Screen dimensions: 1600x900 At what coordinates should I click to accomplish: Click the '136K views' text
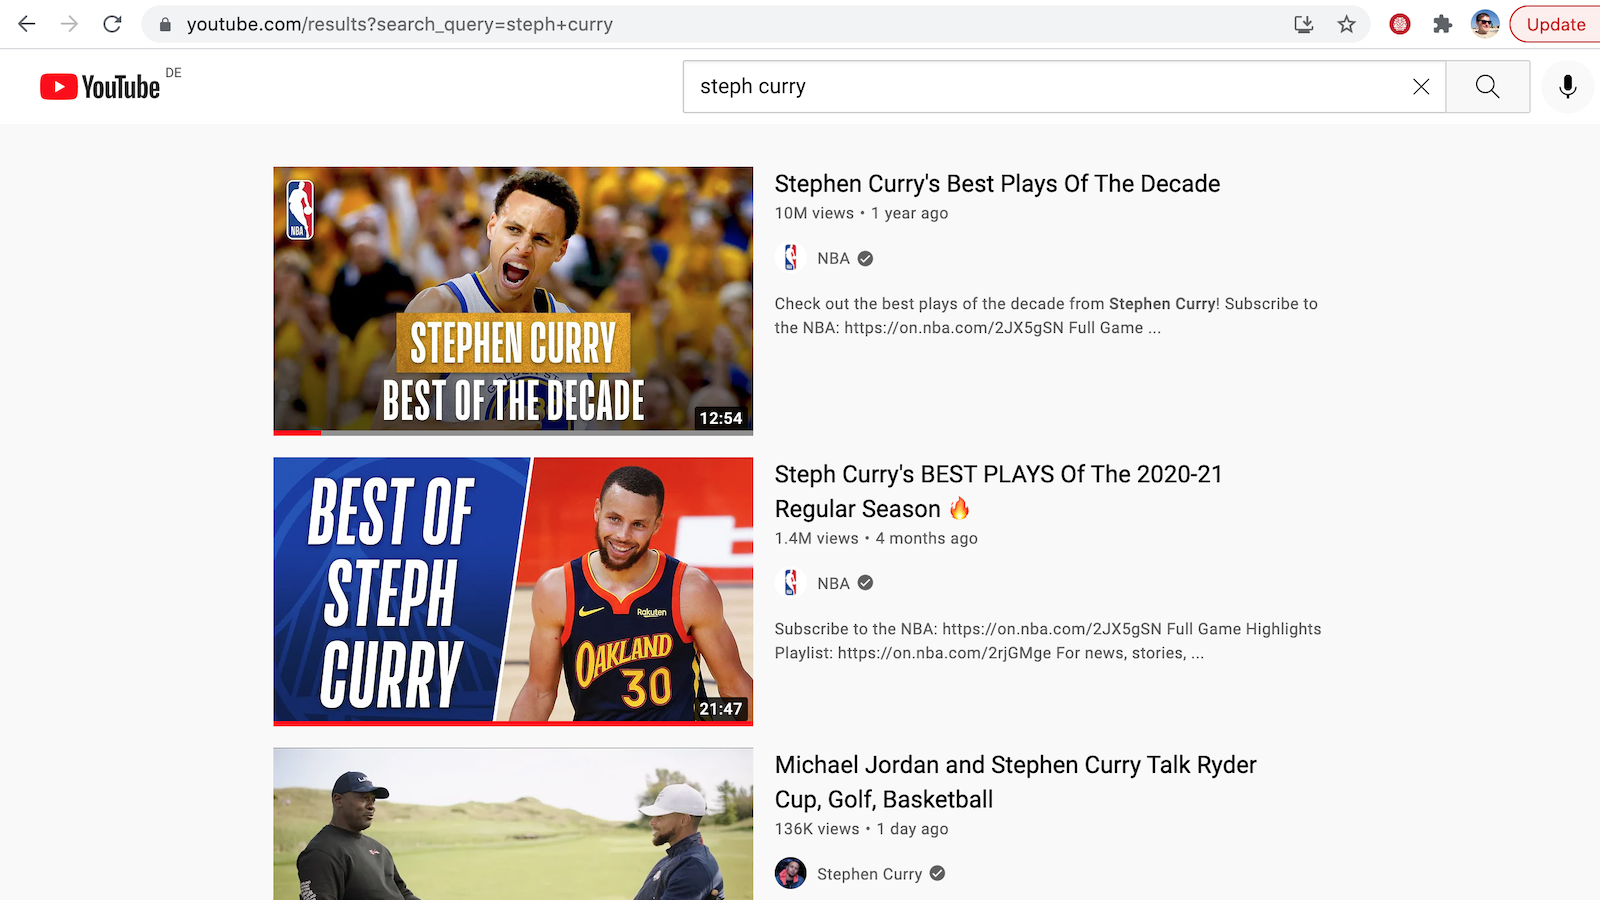click(x=817, y=829)
